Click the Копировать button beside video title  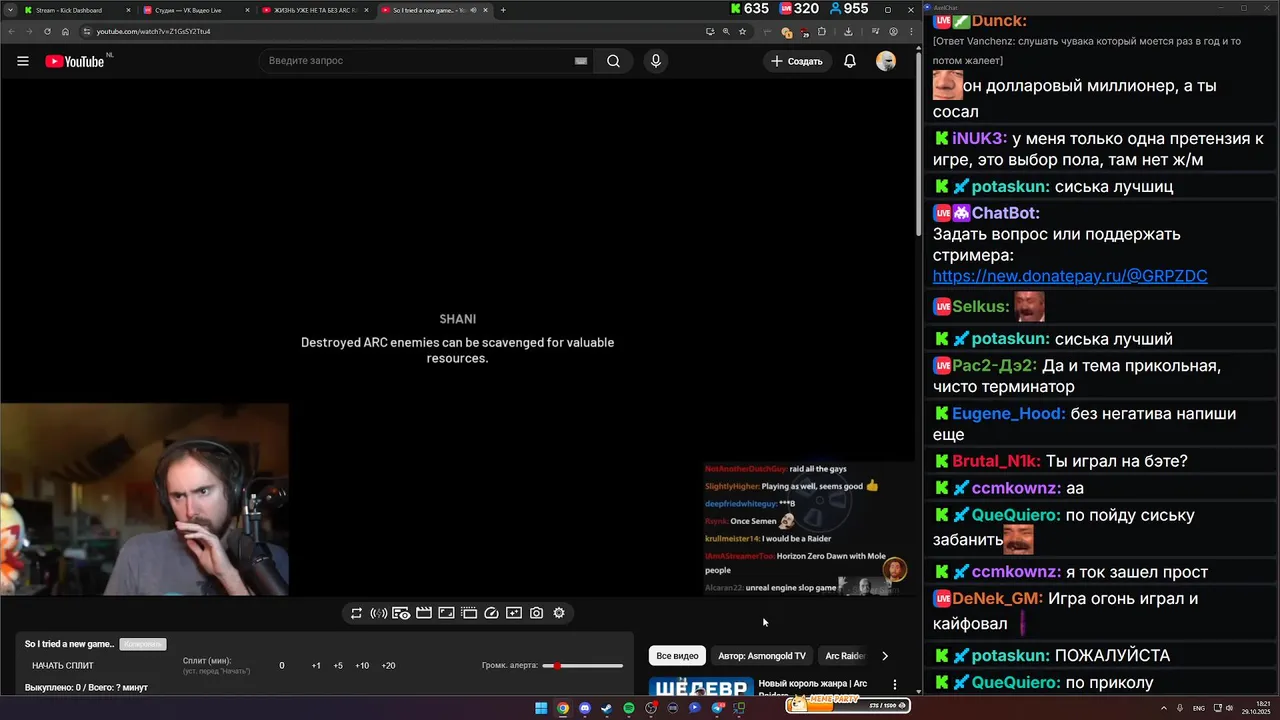[x=143, y=644]
